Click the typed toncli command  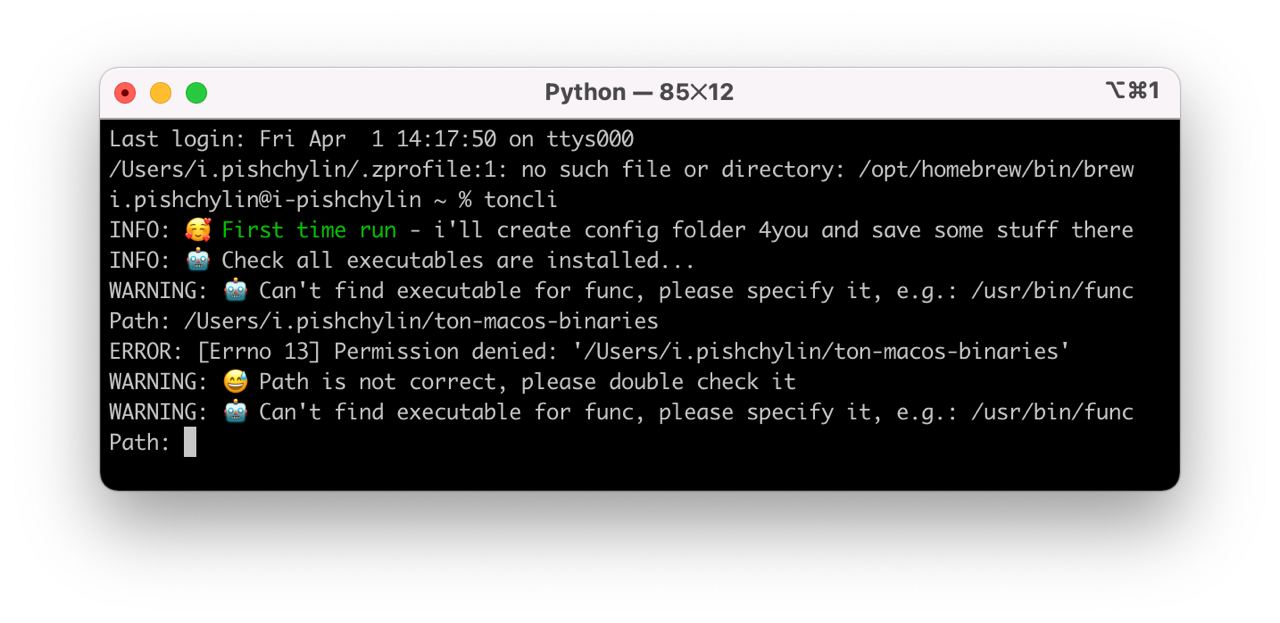coord(521,199)
